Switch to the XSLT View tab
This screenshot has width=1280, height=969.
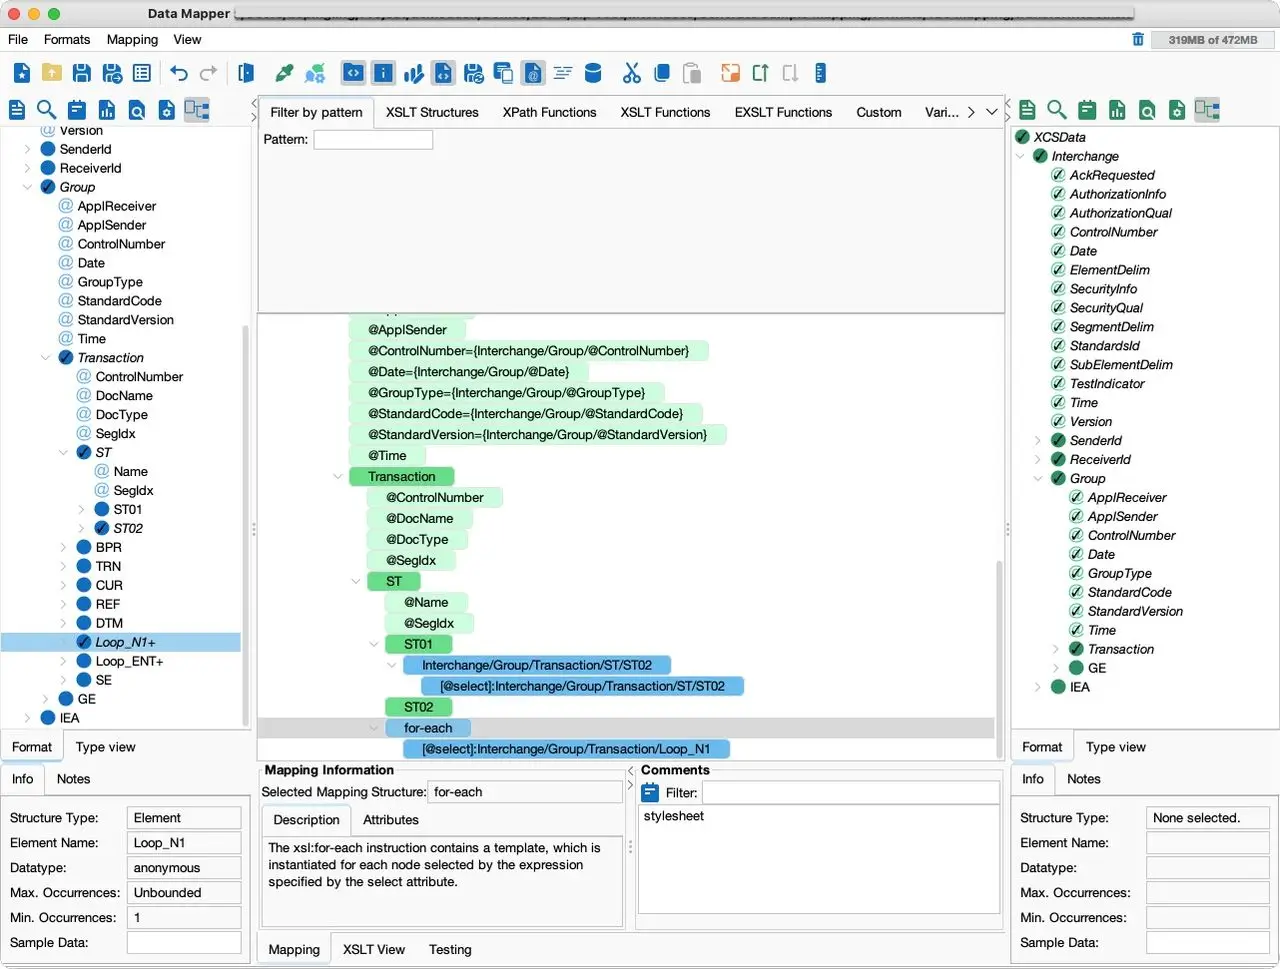click(374, 949)
